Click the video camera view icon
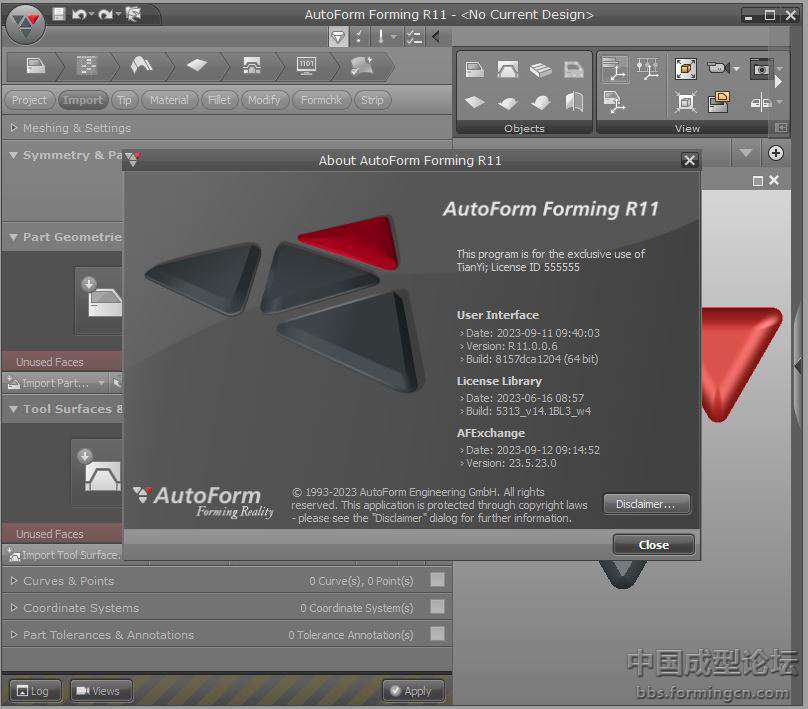 click(718, 68)
